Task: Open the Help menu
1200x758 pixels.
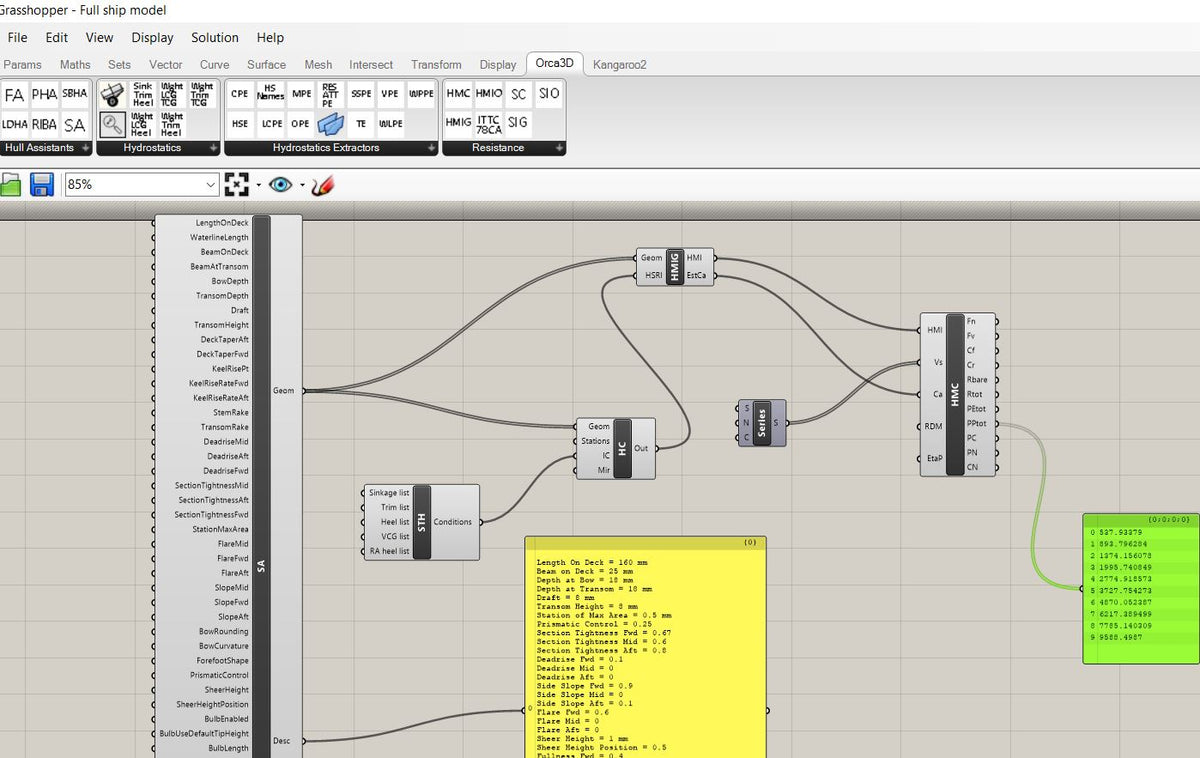Action: [270, 37]
